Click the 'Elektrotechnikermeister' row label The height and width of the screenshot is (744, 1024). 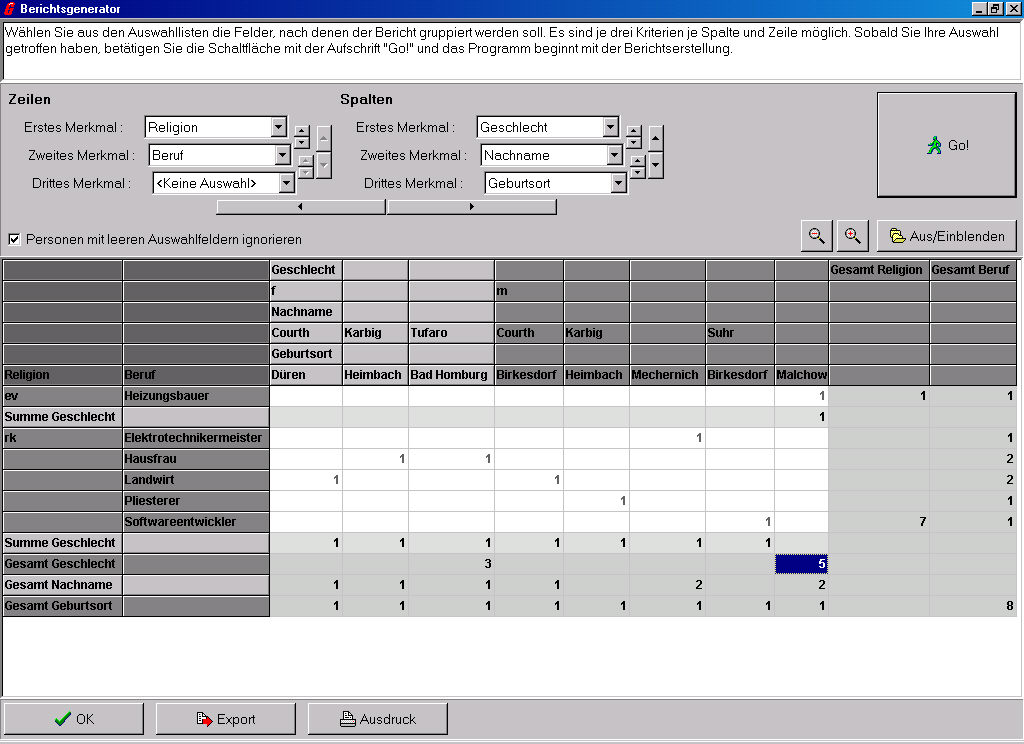click(x=196, y=438)
